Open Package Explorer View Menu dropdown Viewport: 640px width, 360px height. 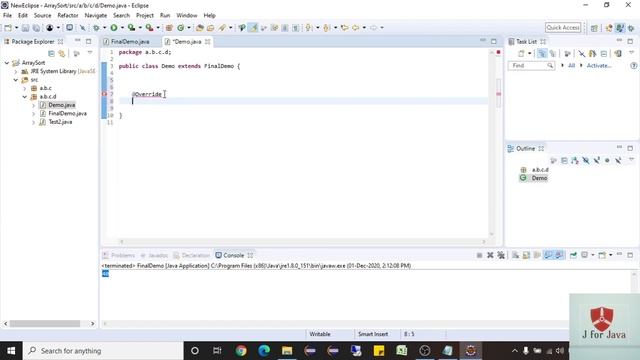pyautogui.click(x=90, y=53)
